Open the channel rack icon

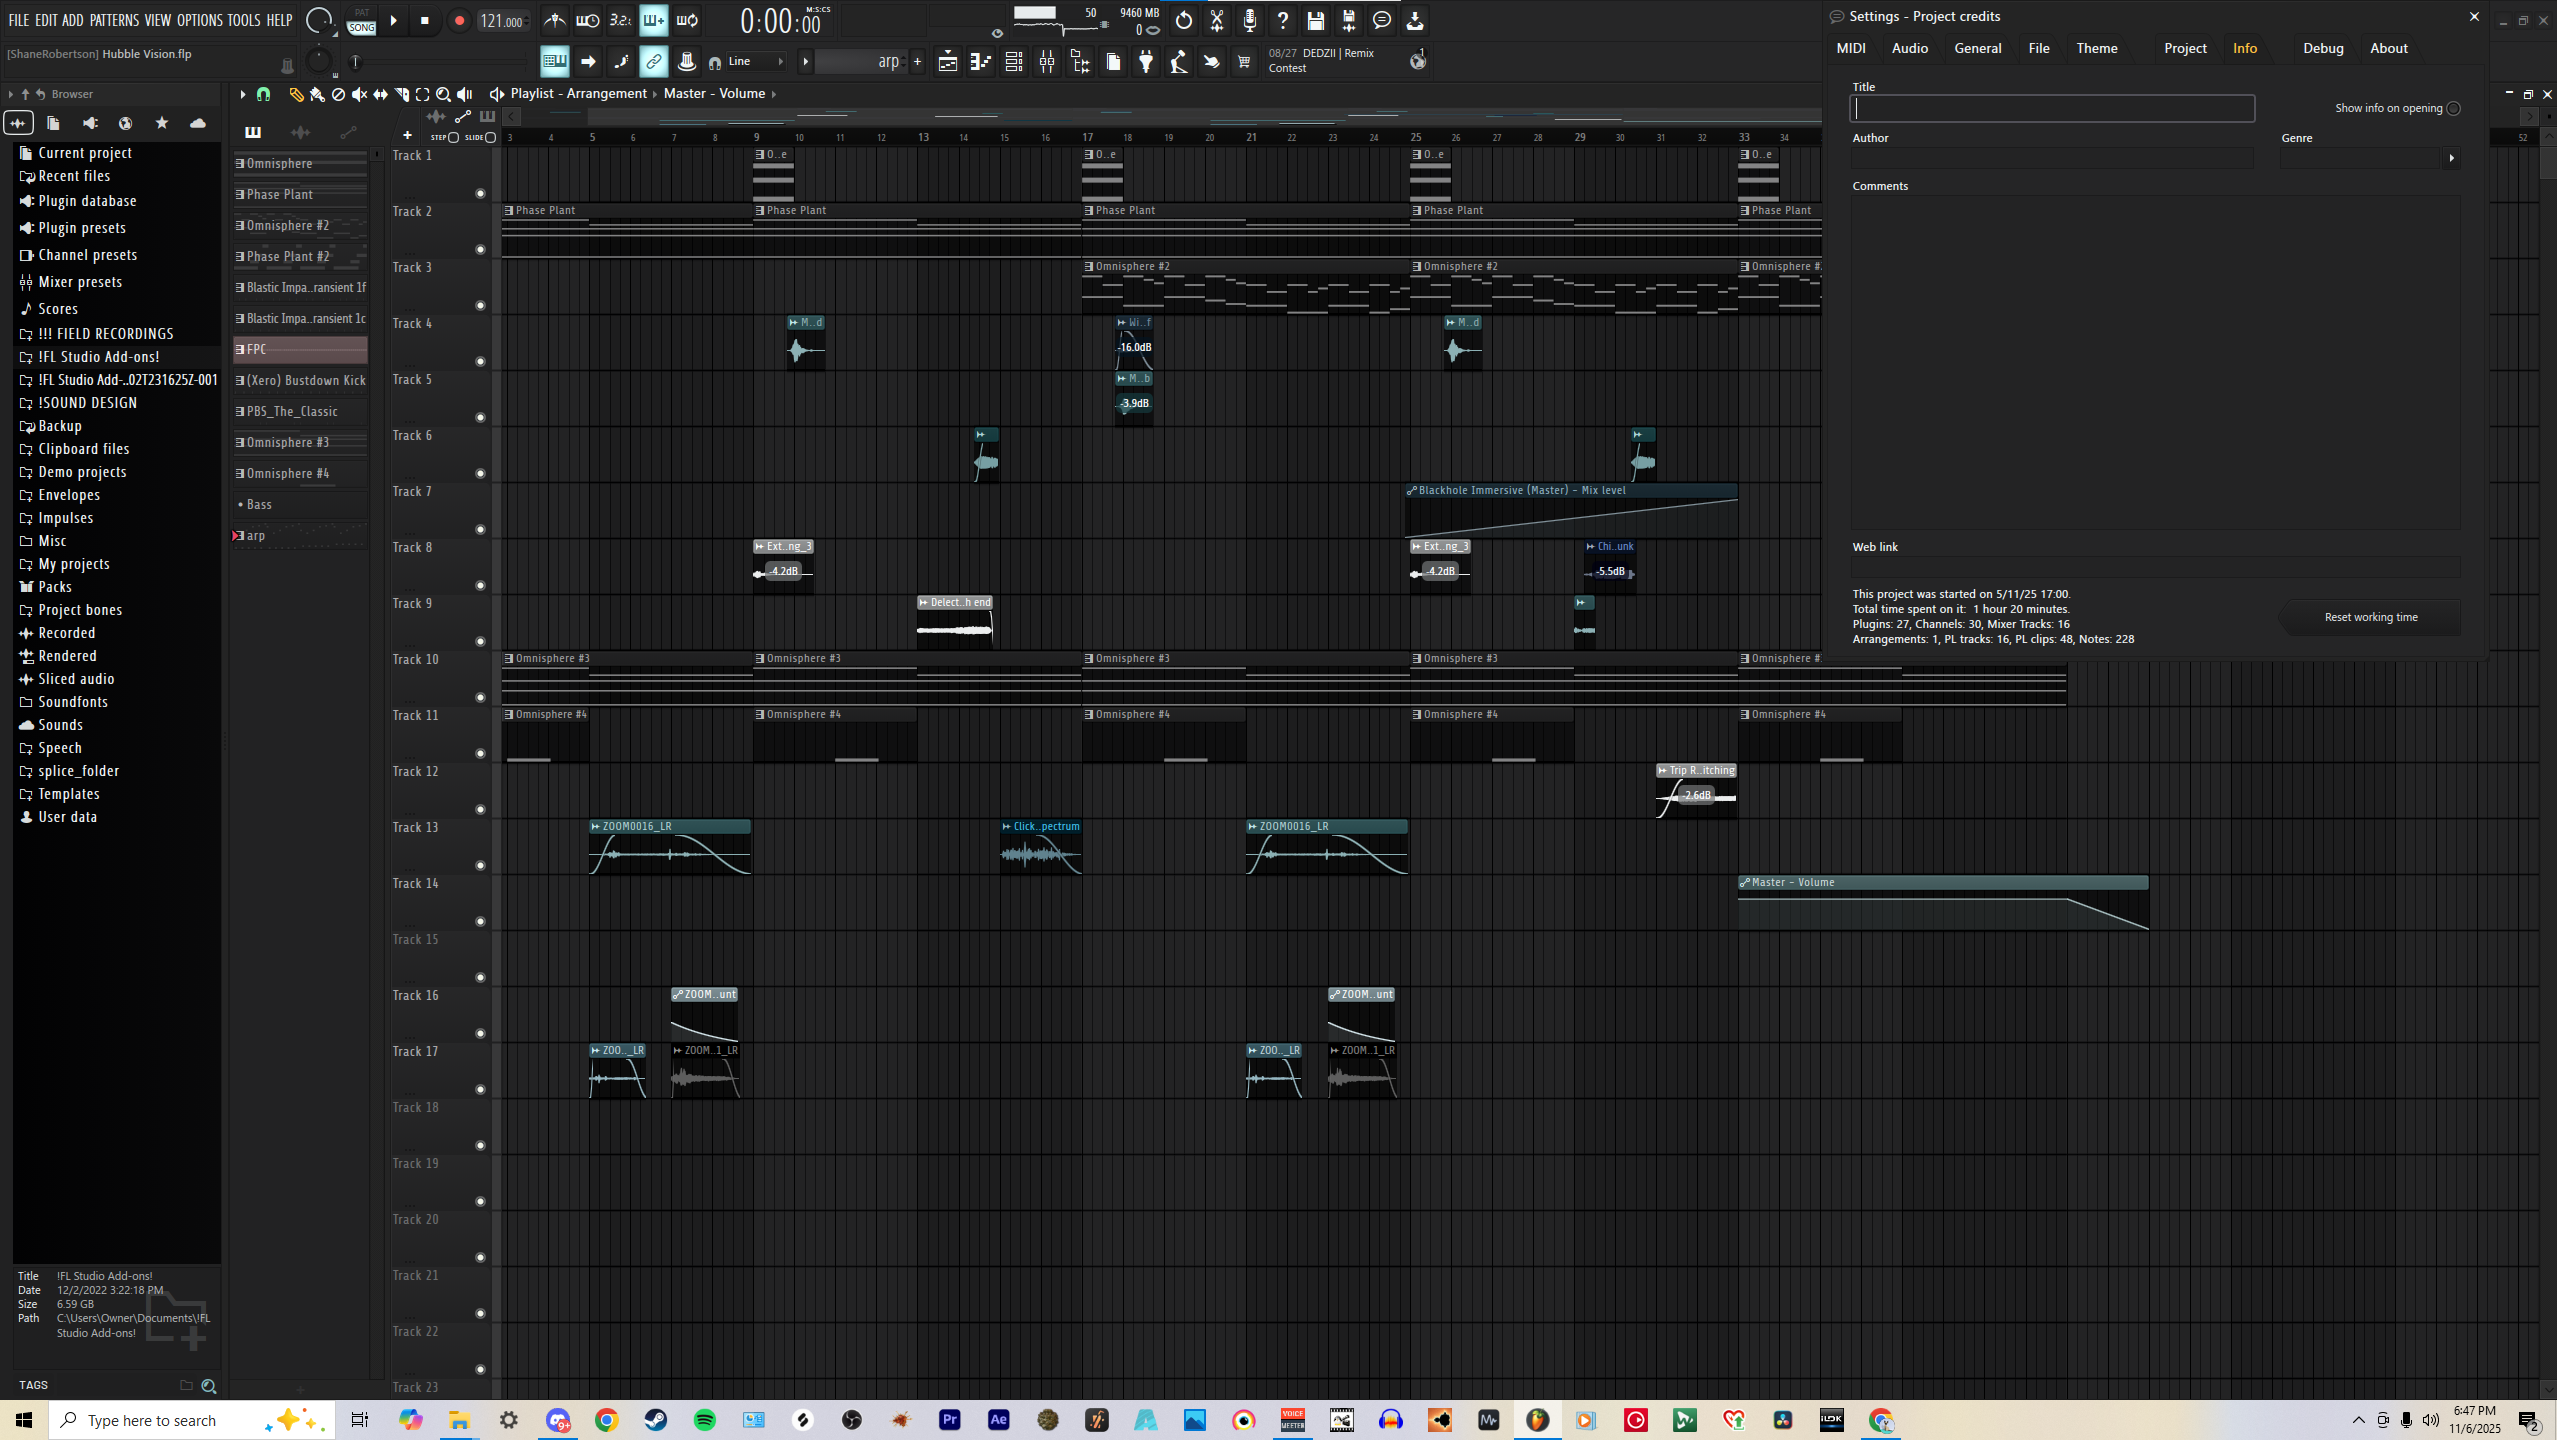pos(1013,62)
